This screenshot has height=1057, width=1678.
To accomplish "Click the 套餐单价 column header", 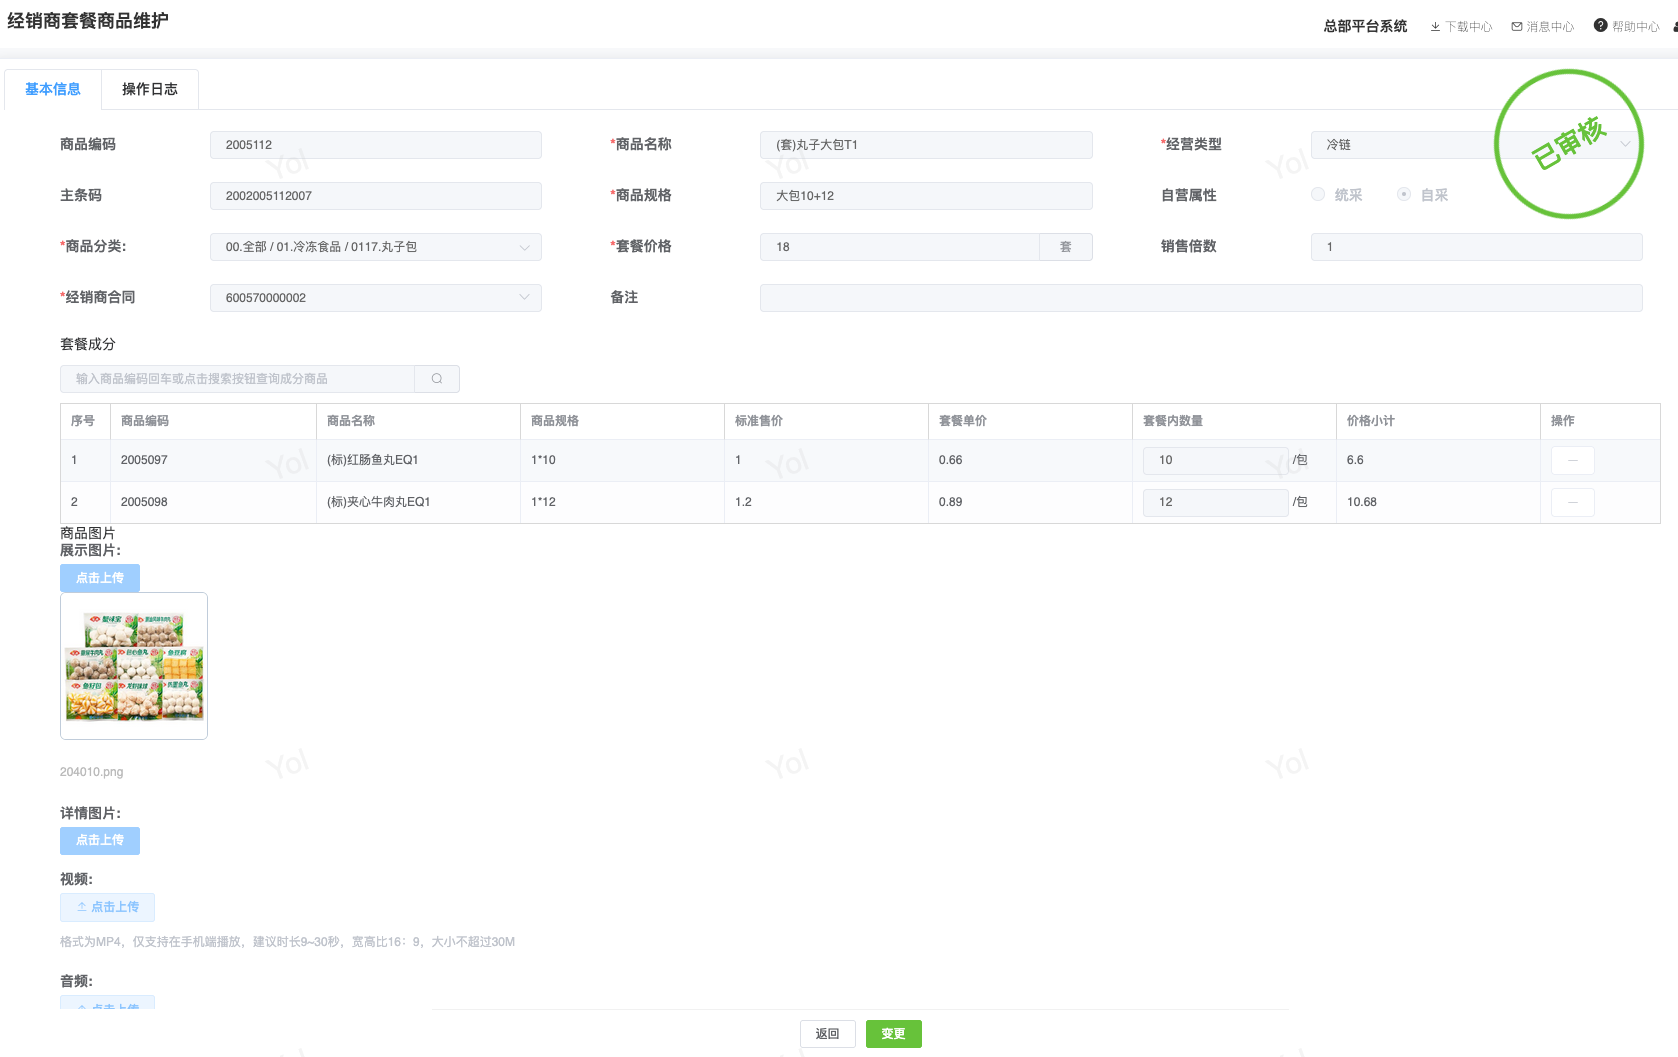I will [x=963, y=422].
